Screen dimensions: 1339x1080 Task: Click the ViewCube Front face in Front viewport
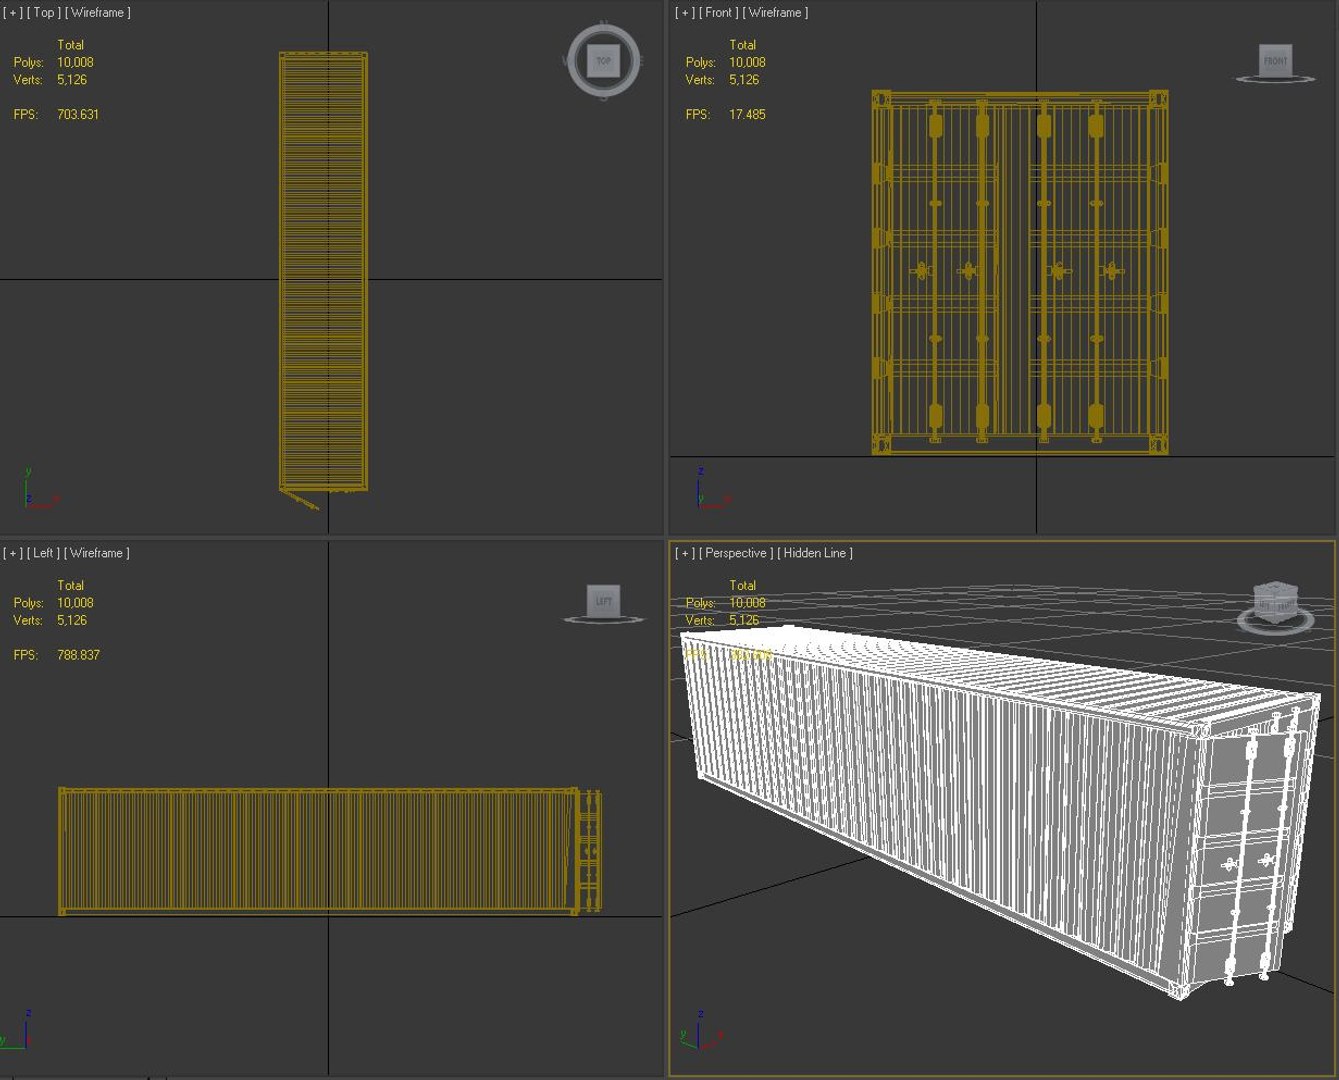[x=1275, y=61]
